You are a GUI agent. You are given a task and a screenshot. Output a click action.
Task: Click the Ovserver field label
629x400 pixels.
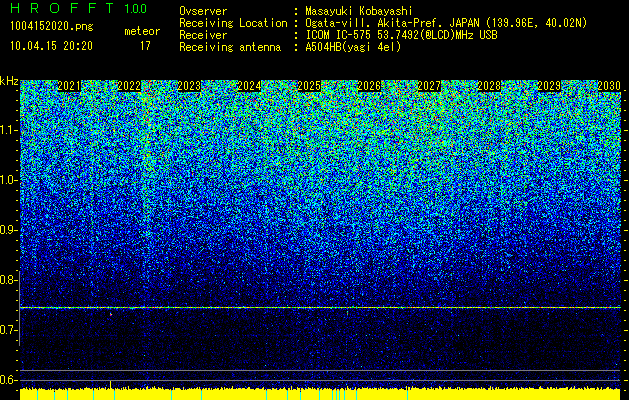tap(203, 11)
